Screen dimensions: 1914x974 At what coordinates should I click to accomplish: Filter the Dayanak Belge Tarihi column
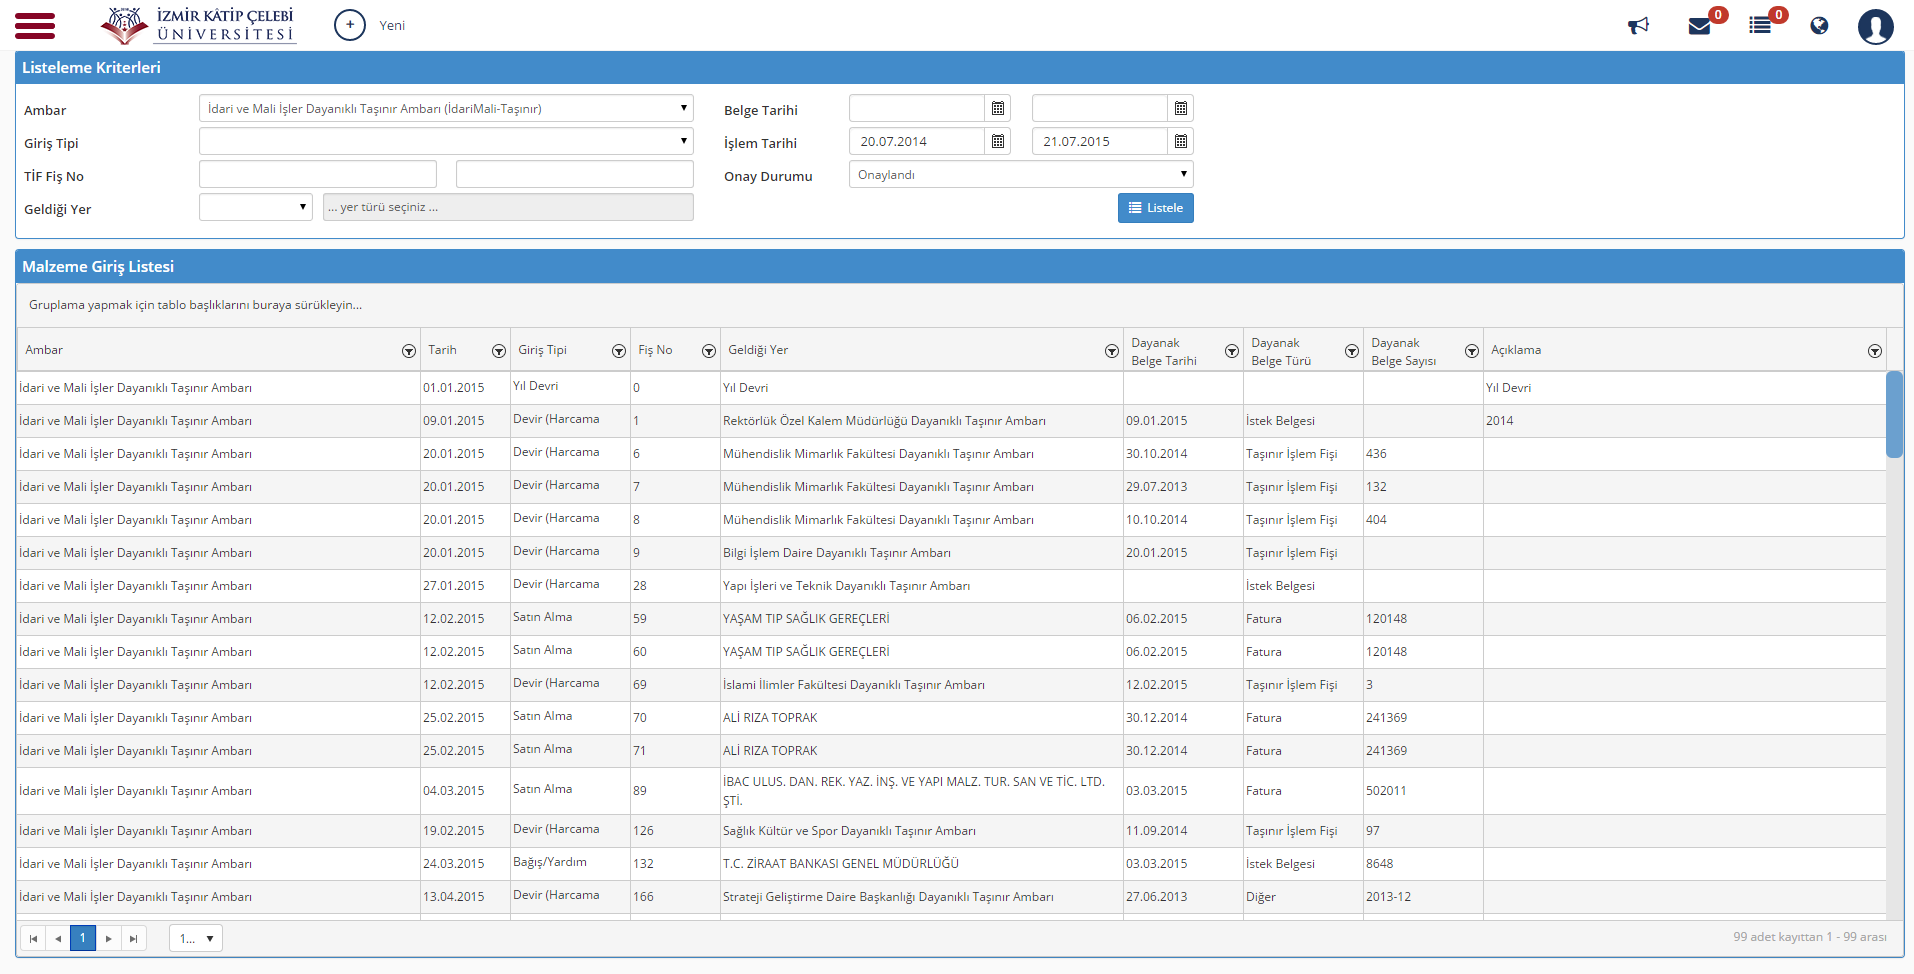[1232, 351]
